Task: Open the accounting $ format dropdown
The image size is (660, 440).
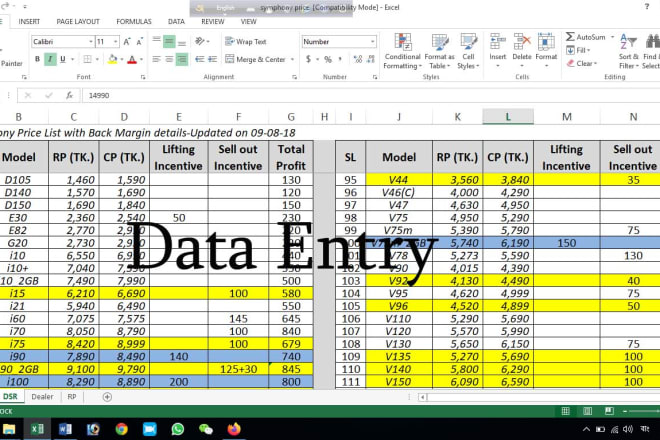Action: [318, 59]
